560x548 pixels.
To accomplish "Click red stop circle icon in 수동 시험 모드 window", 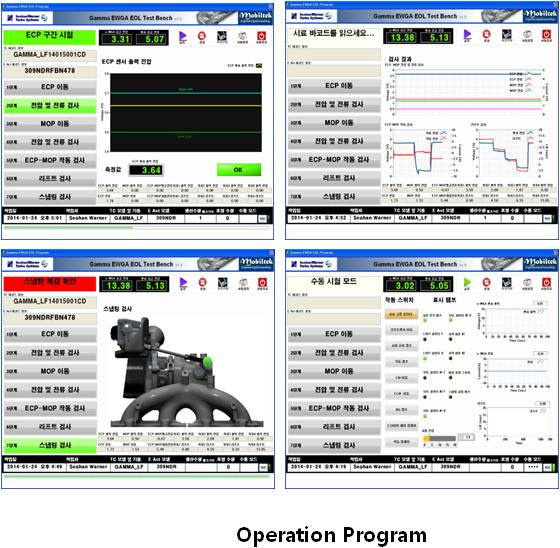I will (x=486, y=283).
